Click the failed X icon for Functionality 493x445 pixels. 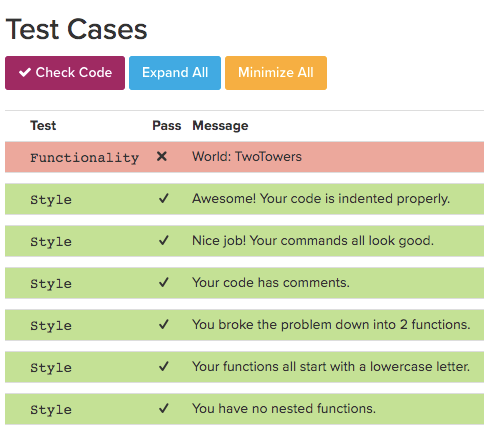coord(162,156)
